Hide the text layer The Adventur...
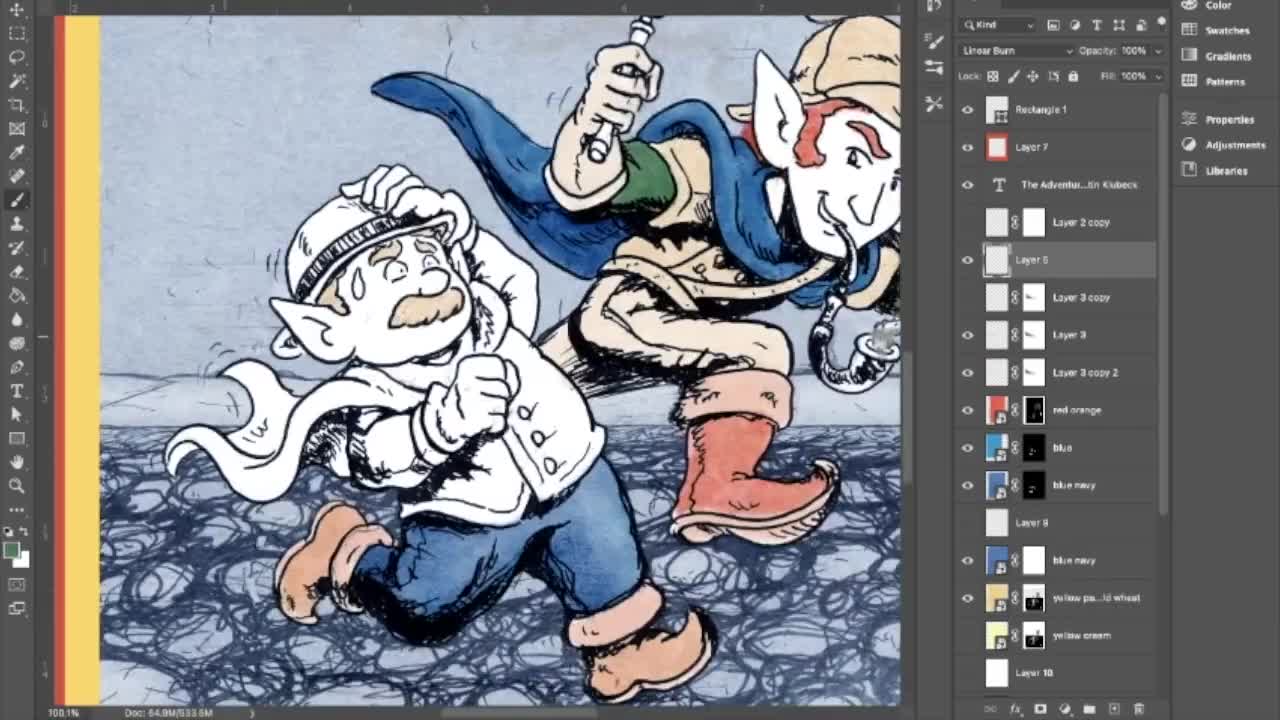The width and height of the screenshot is (1280, 720). [967, 185]
